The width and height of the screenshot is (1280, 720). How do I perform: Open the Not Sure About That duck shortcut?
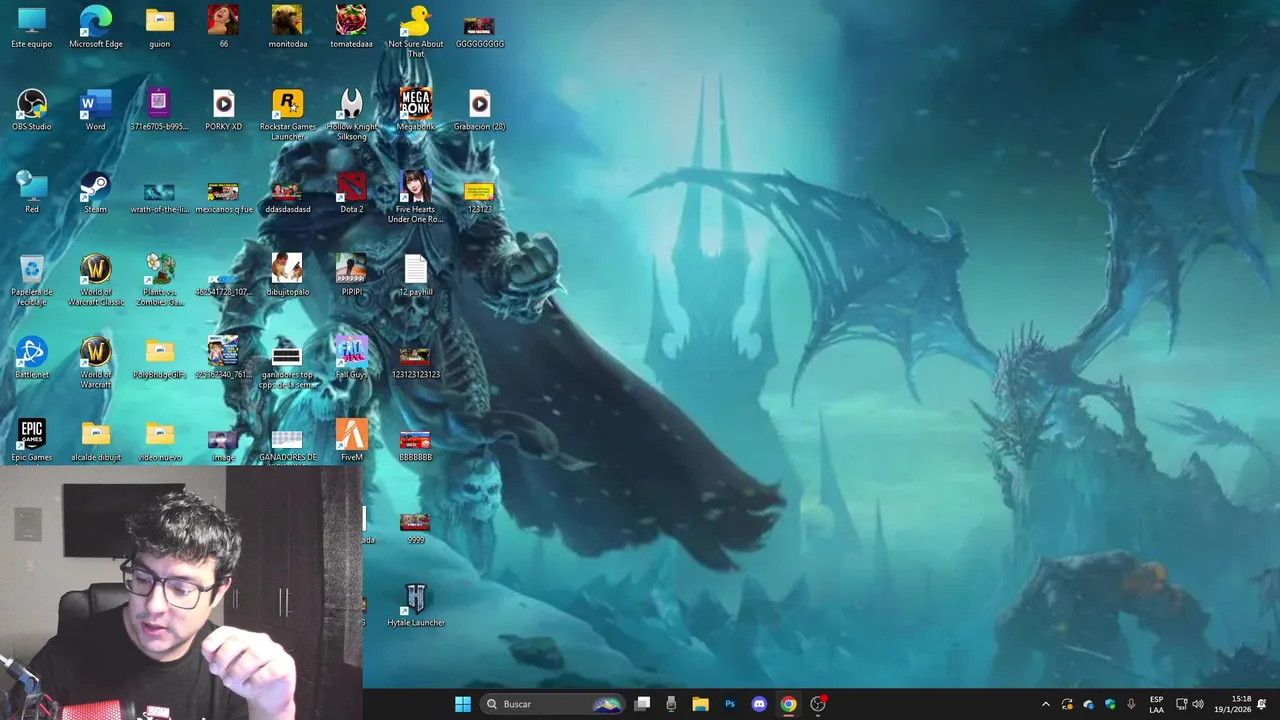(415, 31)
